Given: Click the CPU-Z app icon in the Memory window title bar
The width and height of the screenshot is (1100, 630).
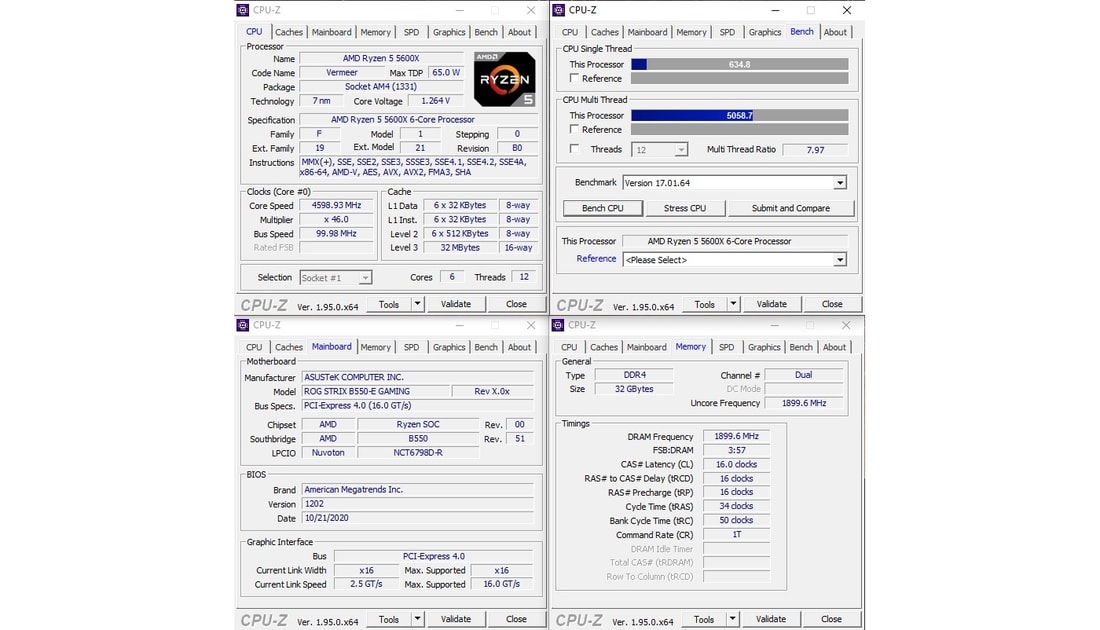Looking at the screenshot, I should point(558,325).
